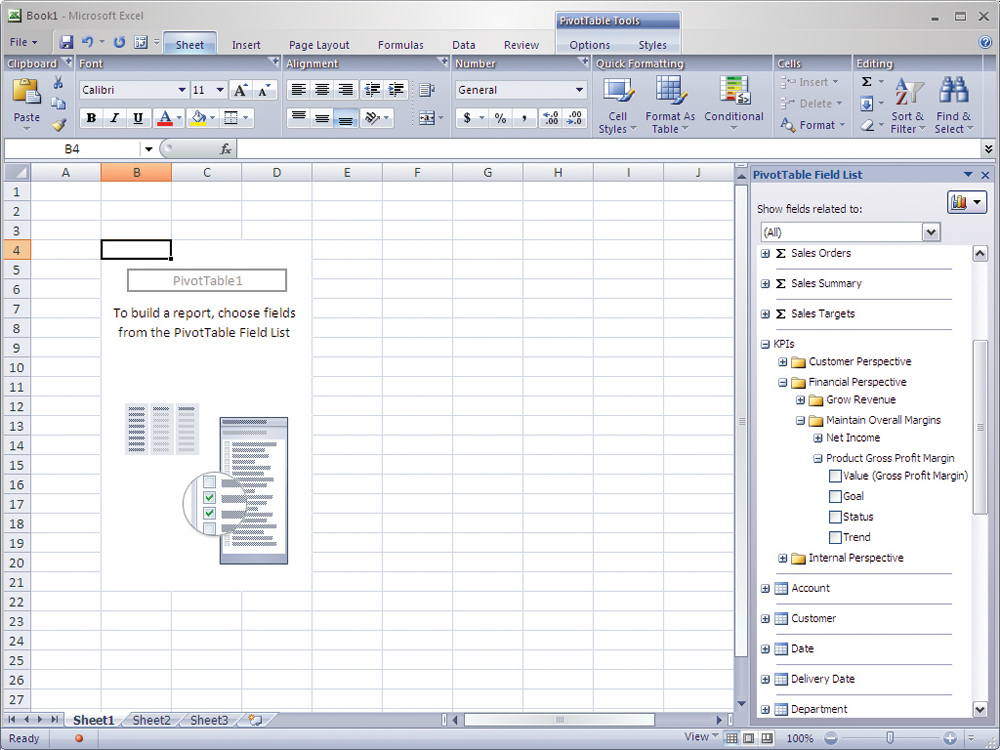Apply Percent Style number format
The width and height of the screenshot is (1000, 750).
(501, 118)
